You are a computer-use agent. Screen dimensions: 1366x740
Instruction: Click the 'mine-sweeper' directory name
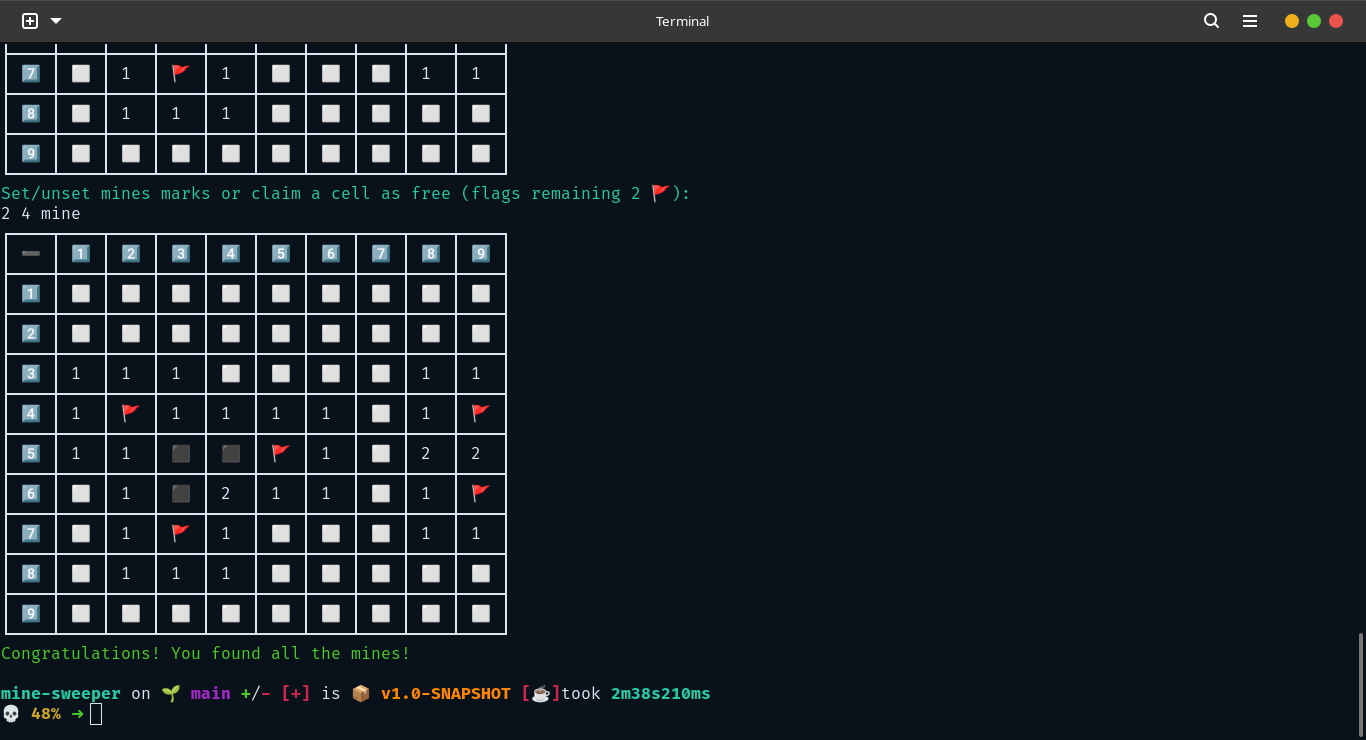click(61, 693)
